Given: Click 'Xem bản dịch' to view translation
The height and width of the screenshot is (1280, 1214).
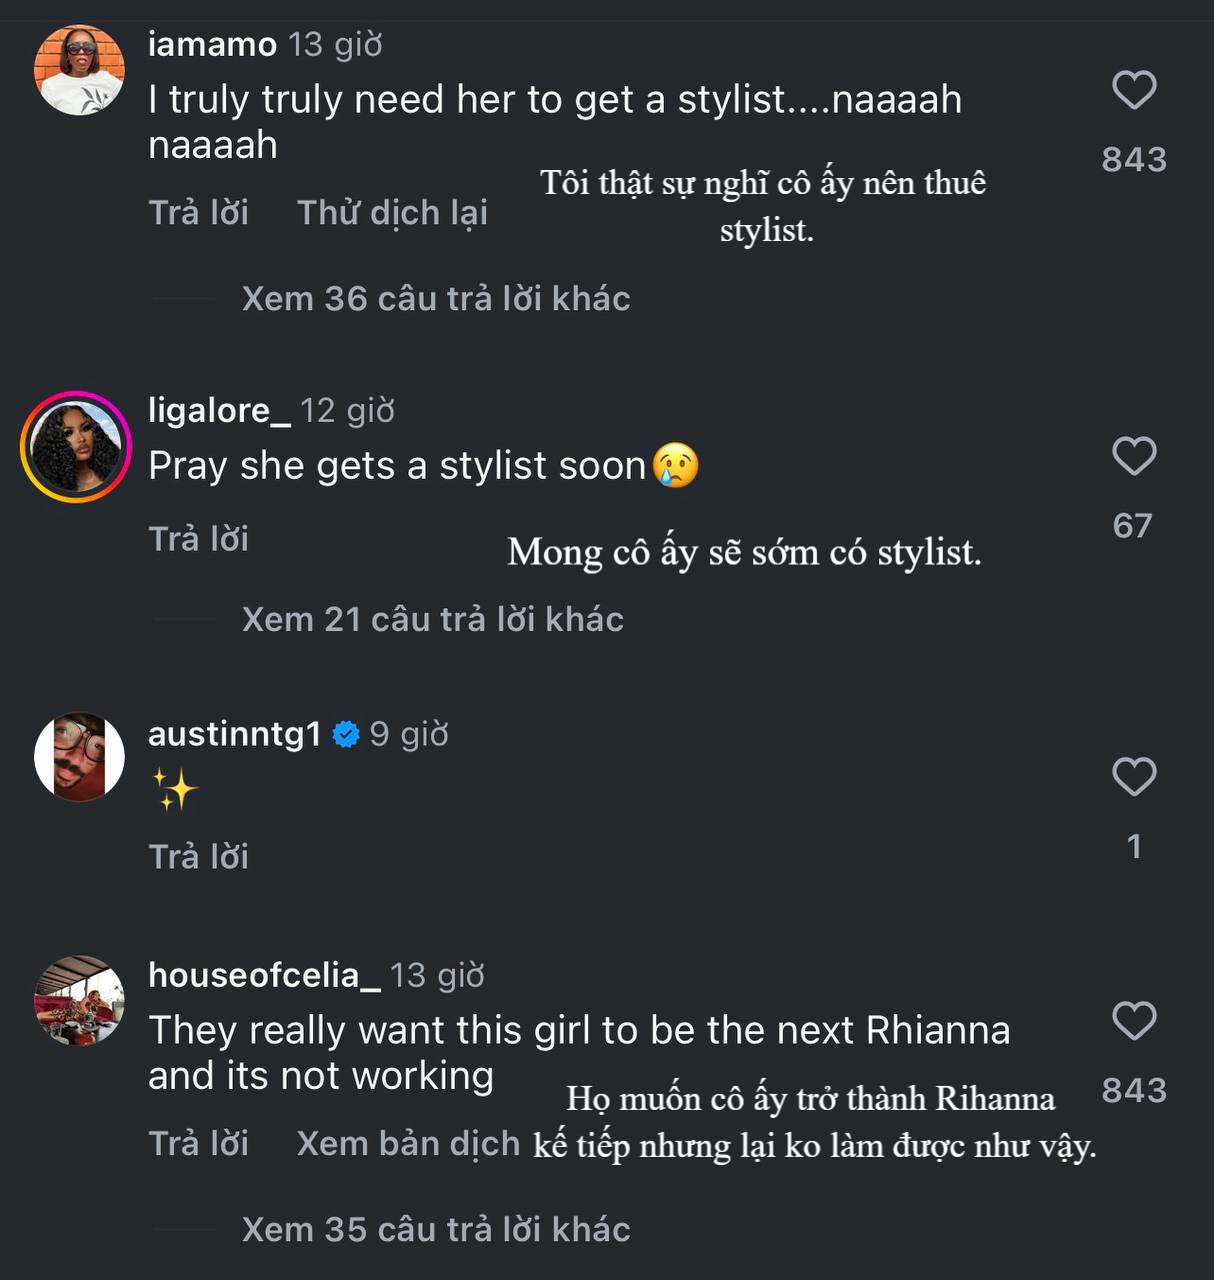Looking at the screenshot, I should click(408, 1143).
